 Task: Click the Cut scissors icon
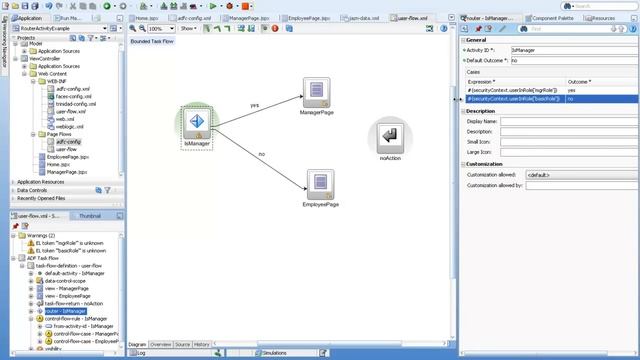[73, 6]
